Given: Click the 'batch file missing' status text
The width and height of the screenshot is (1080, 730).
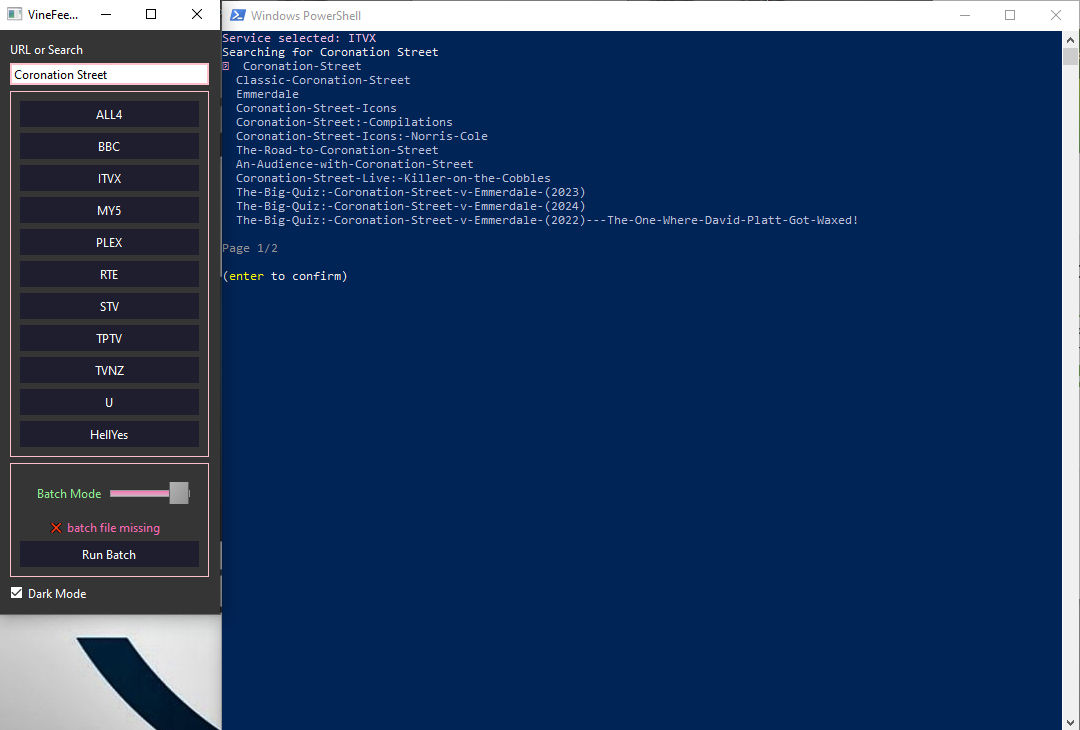Looking at the screenshot, I should (114, 528).
